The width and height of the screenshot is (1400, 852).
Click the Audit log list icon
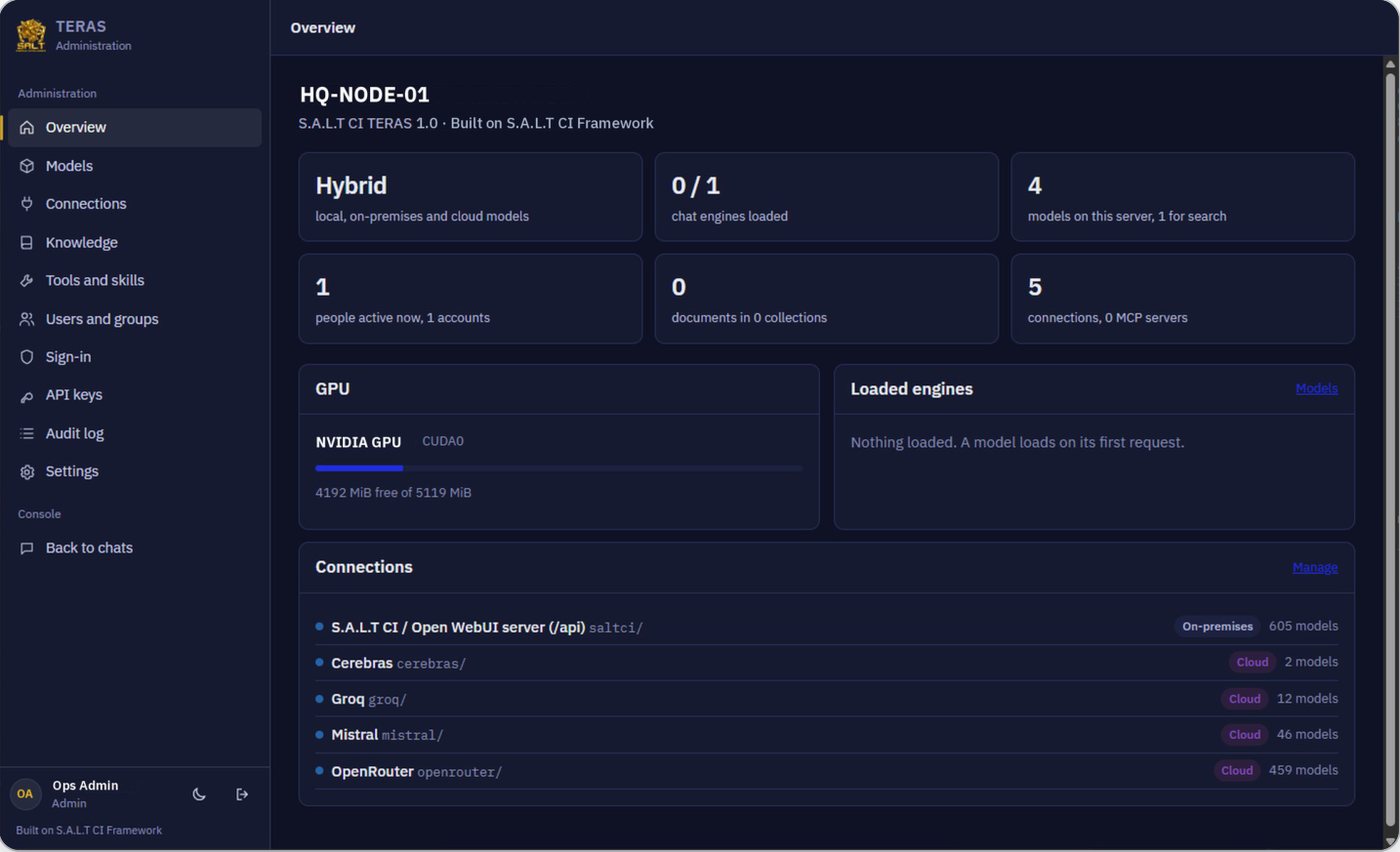click(x=27, y=434)
